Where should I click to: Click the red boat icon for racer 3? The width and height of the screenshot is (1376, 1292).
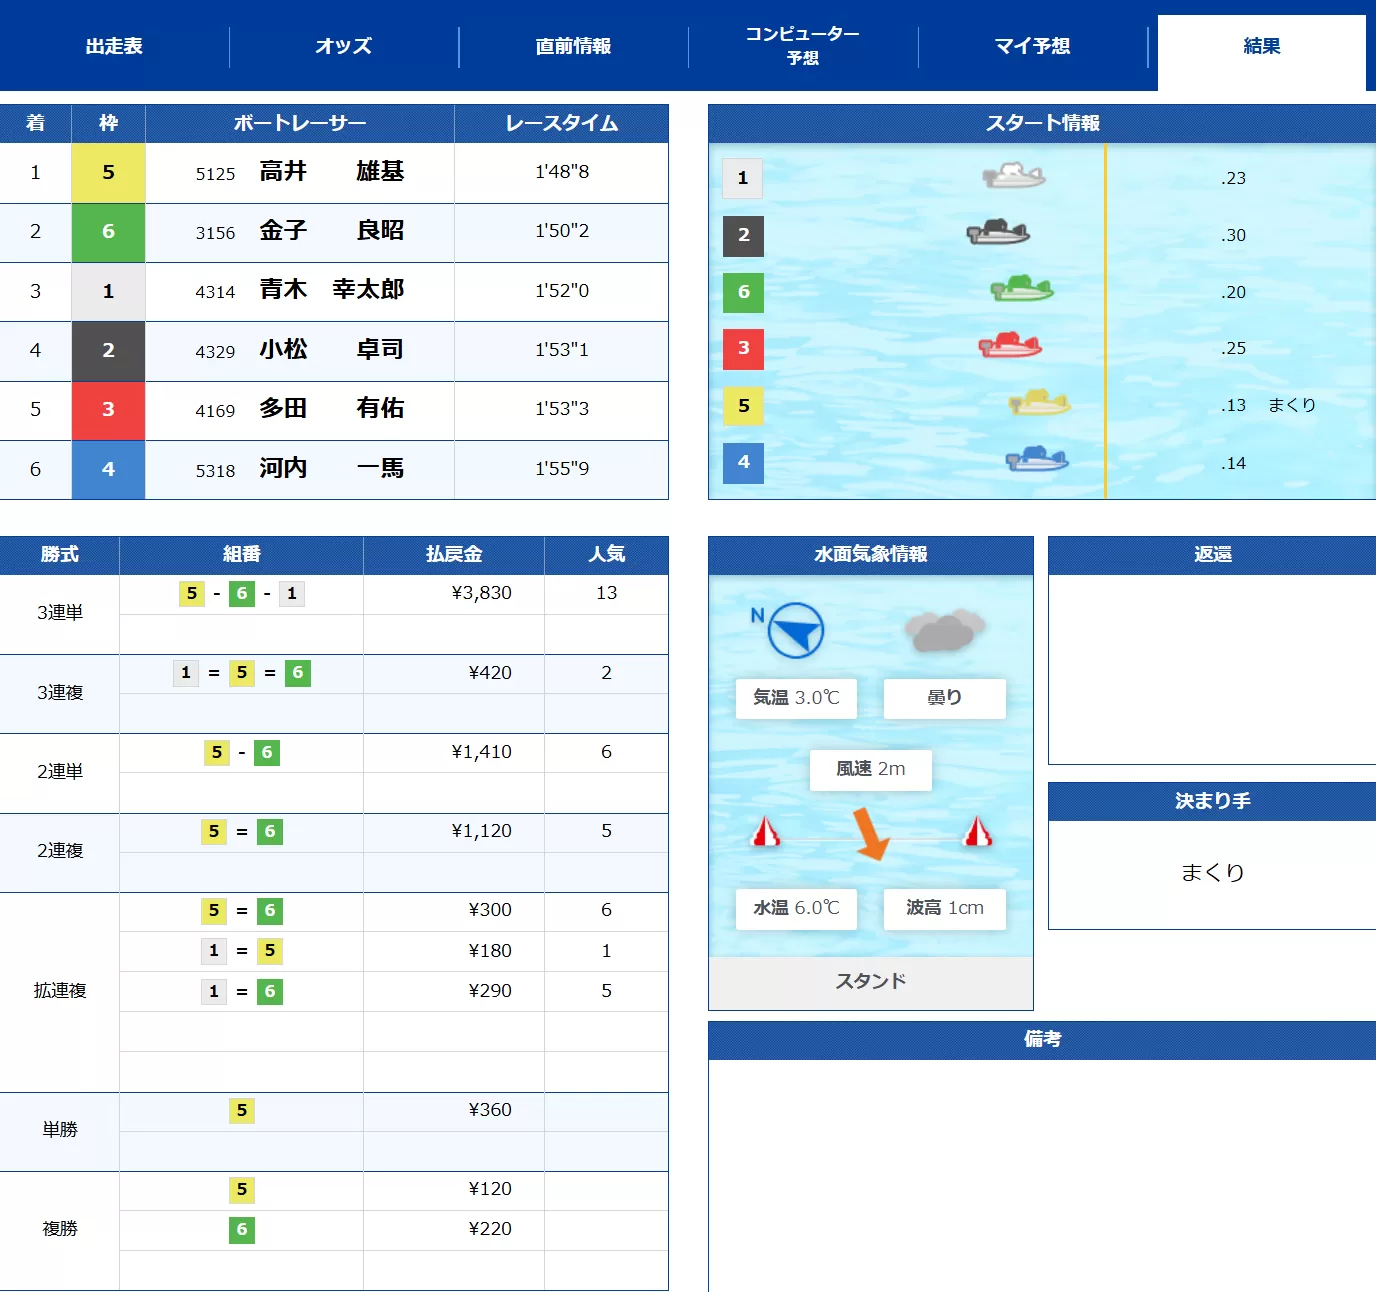click(1013, 347)
